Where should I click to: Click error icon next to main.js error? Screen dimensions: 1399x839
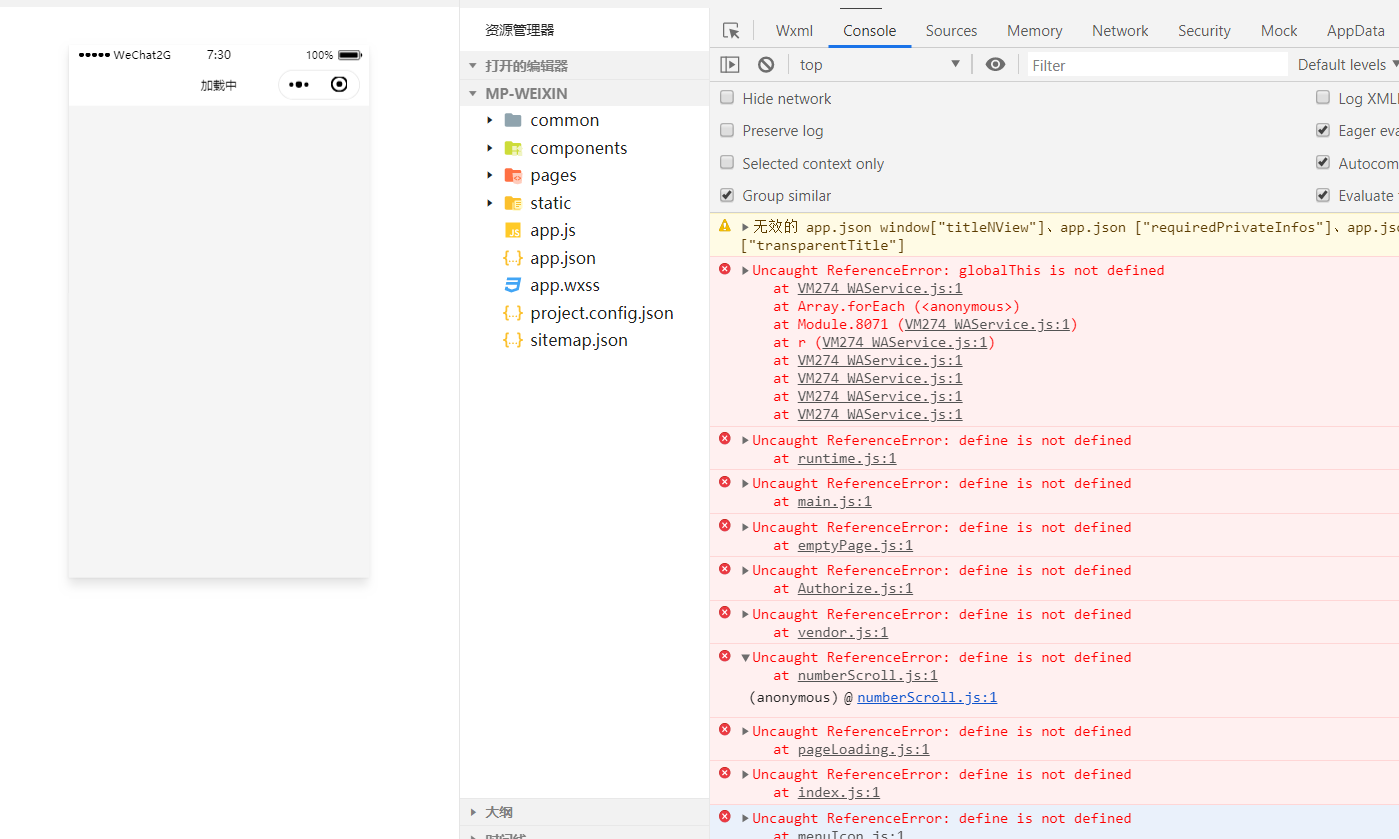[x=725, y=482]
